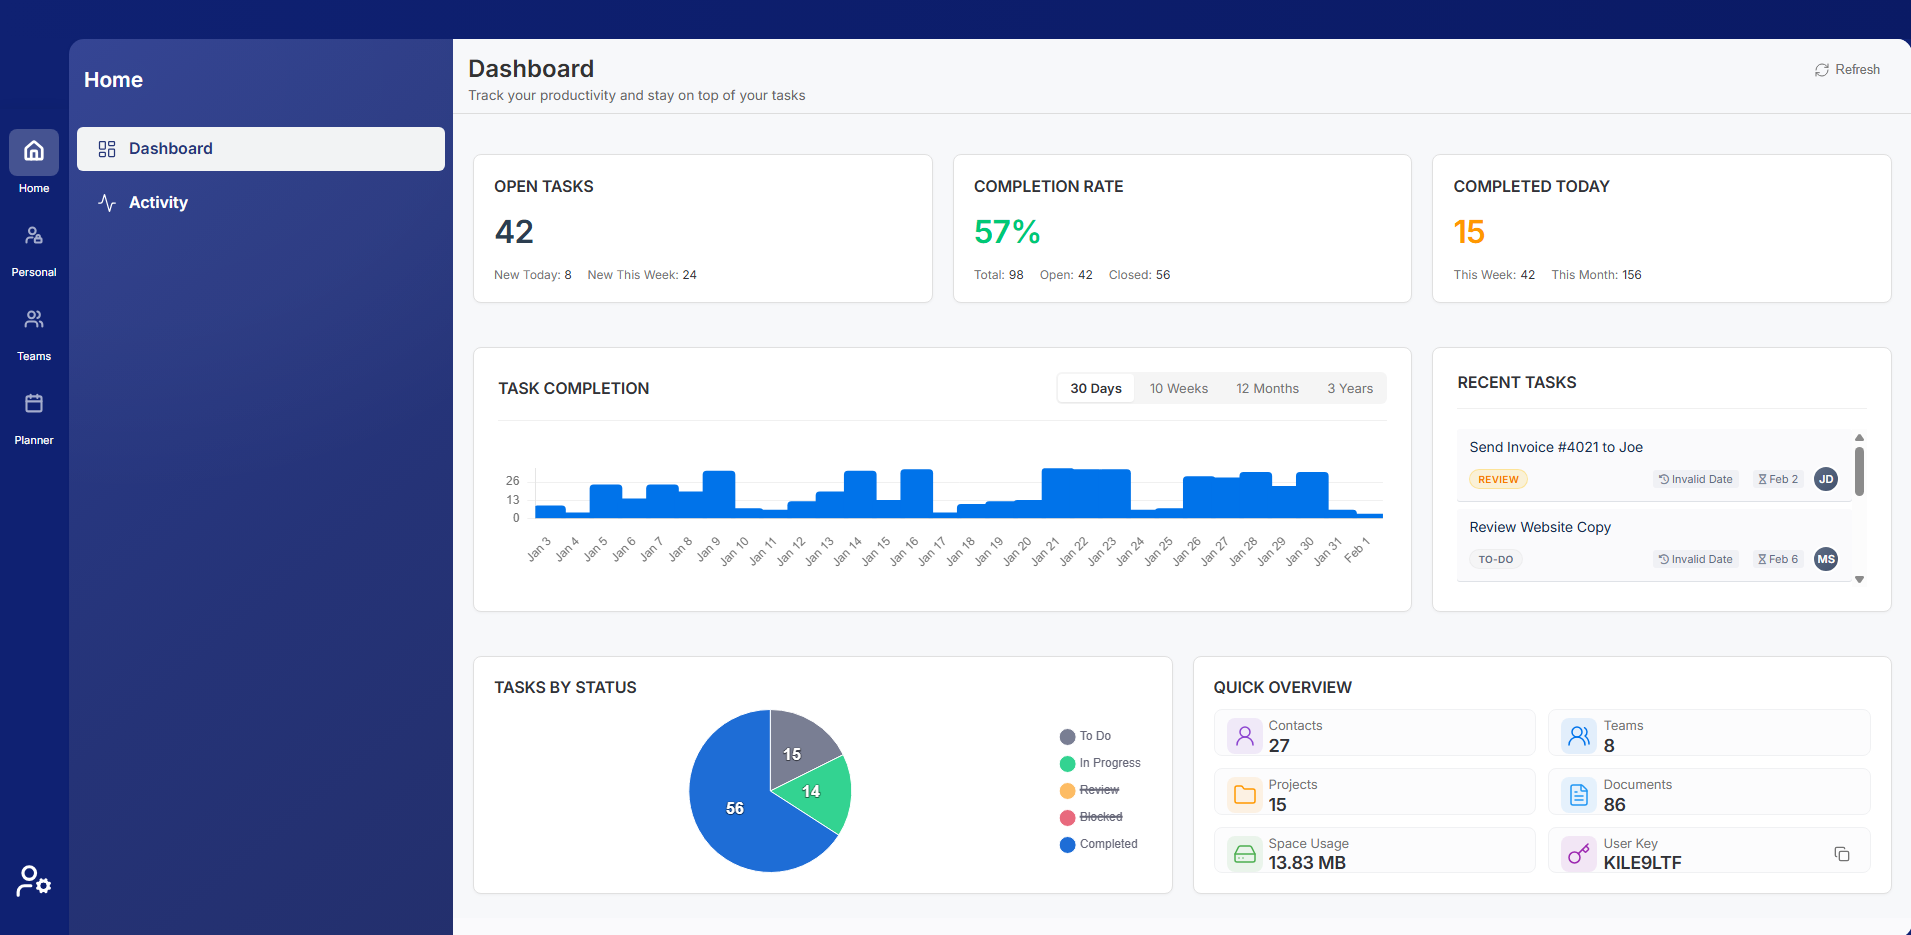
Task: Open the Activity page
Action: (157, 202)
